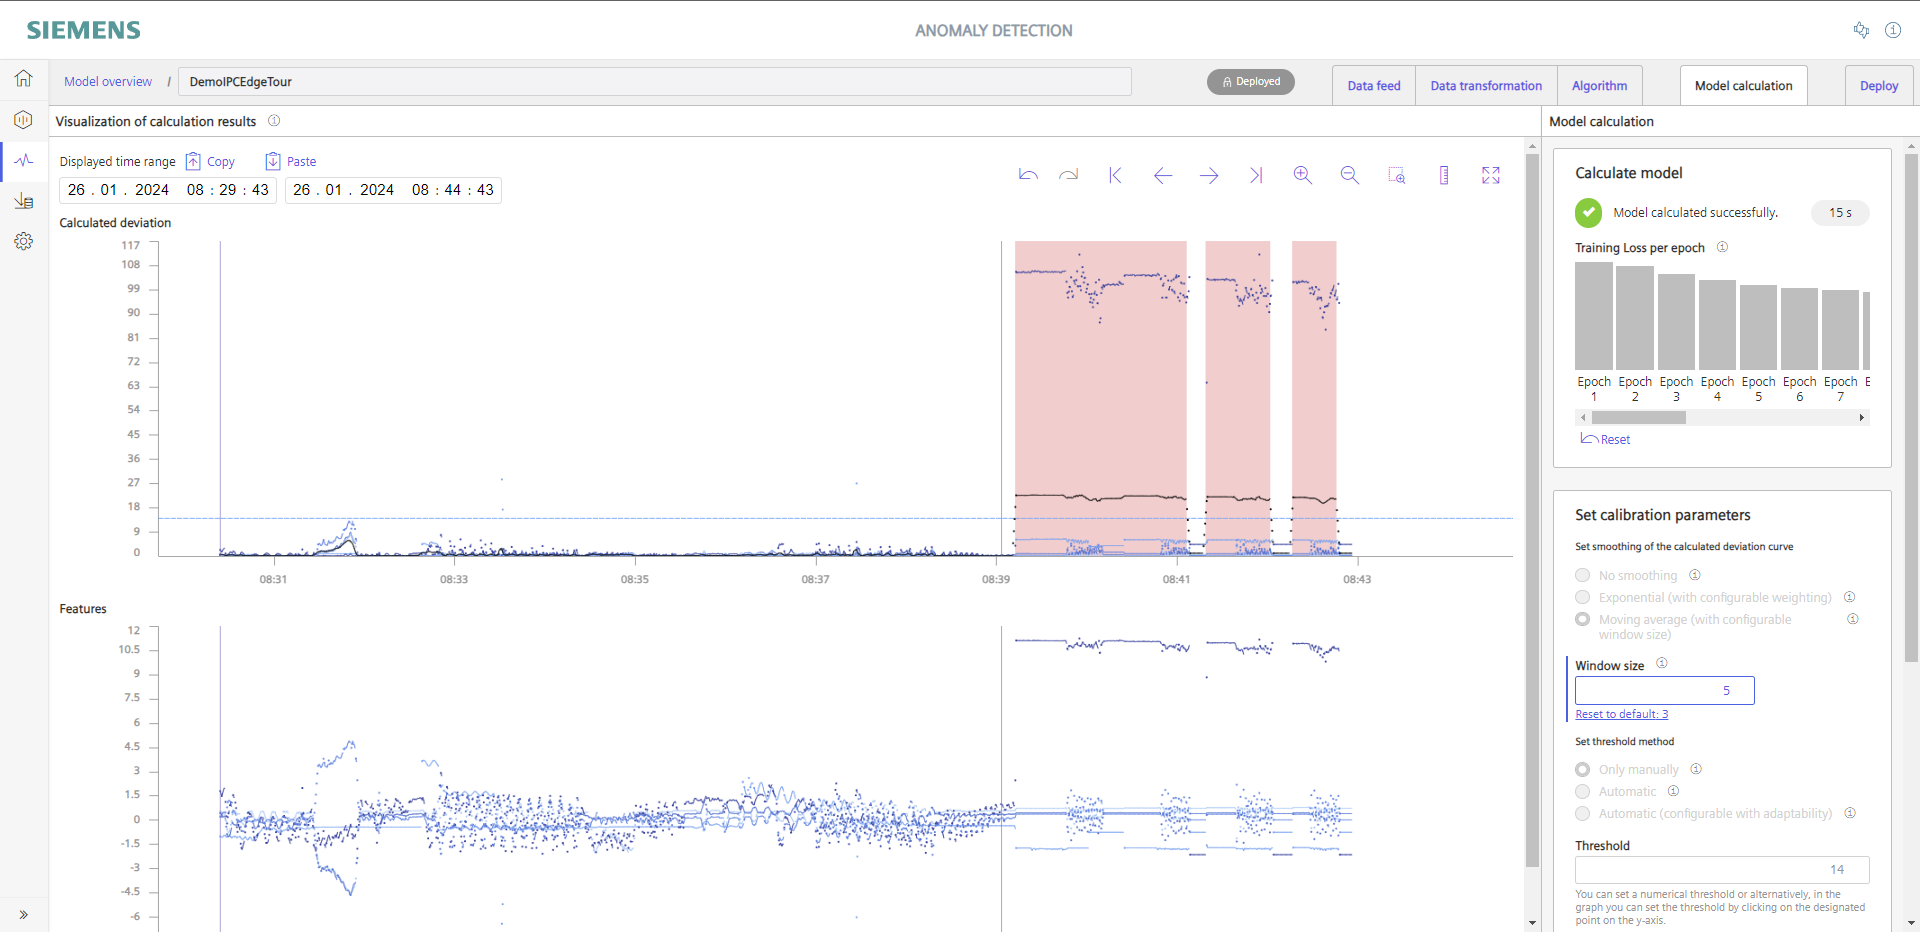Show info for the No smoothing option

click(1695, 575)
